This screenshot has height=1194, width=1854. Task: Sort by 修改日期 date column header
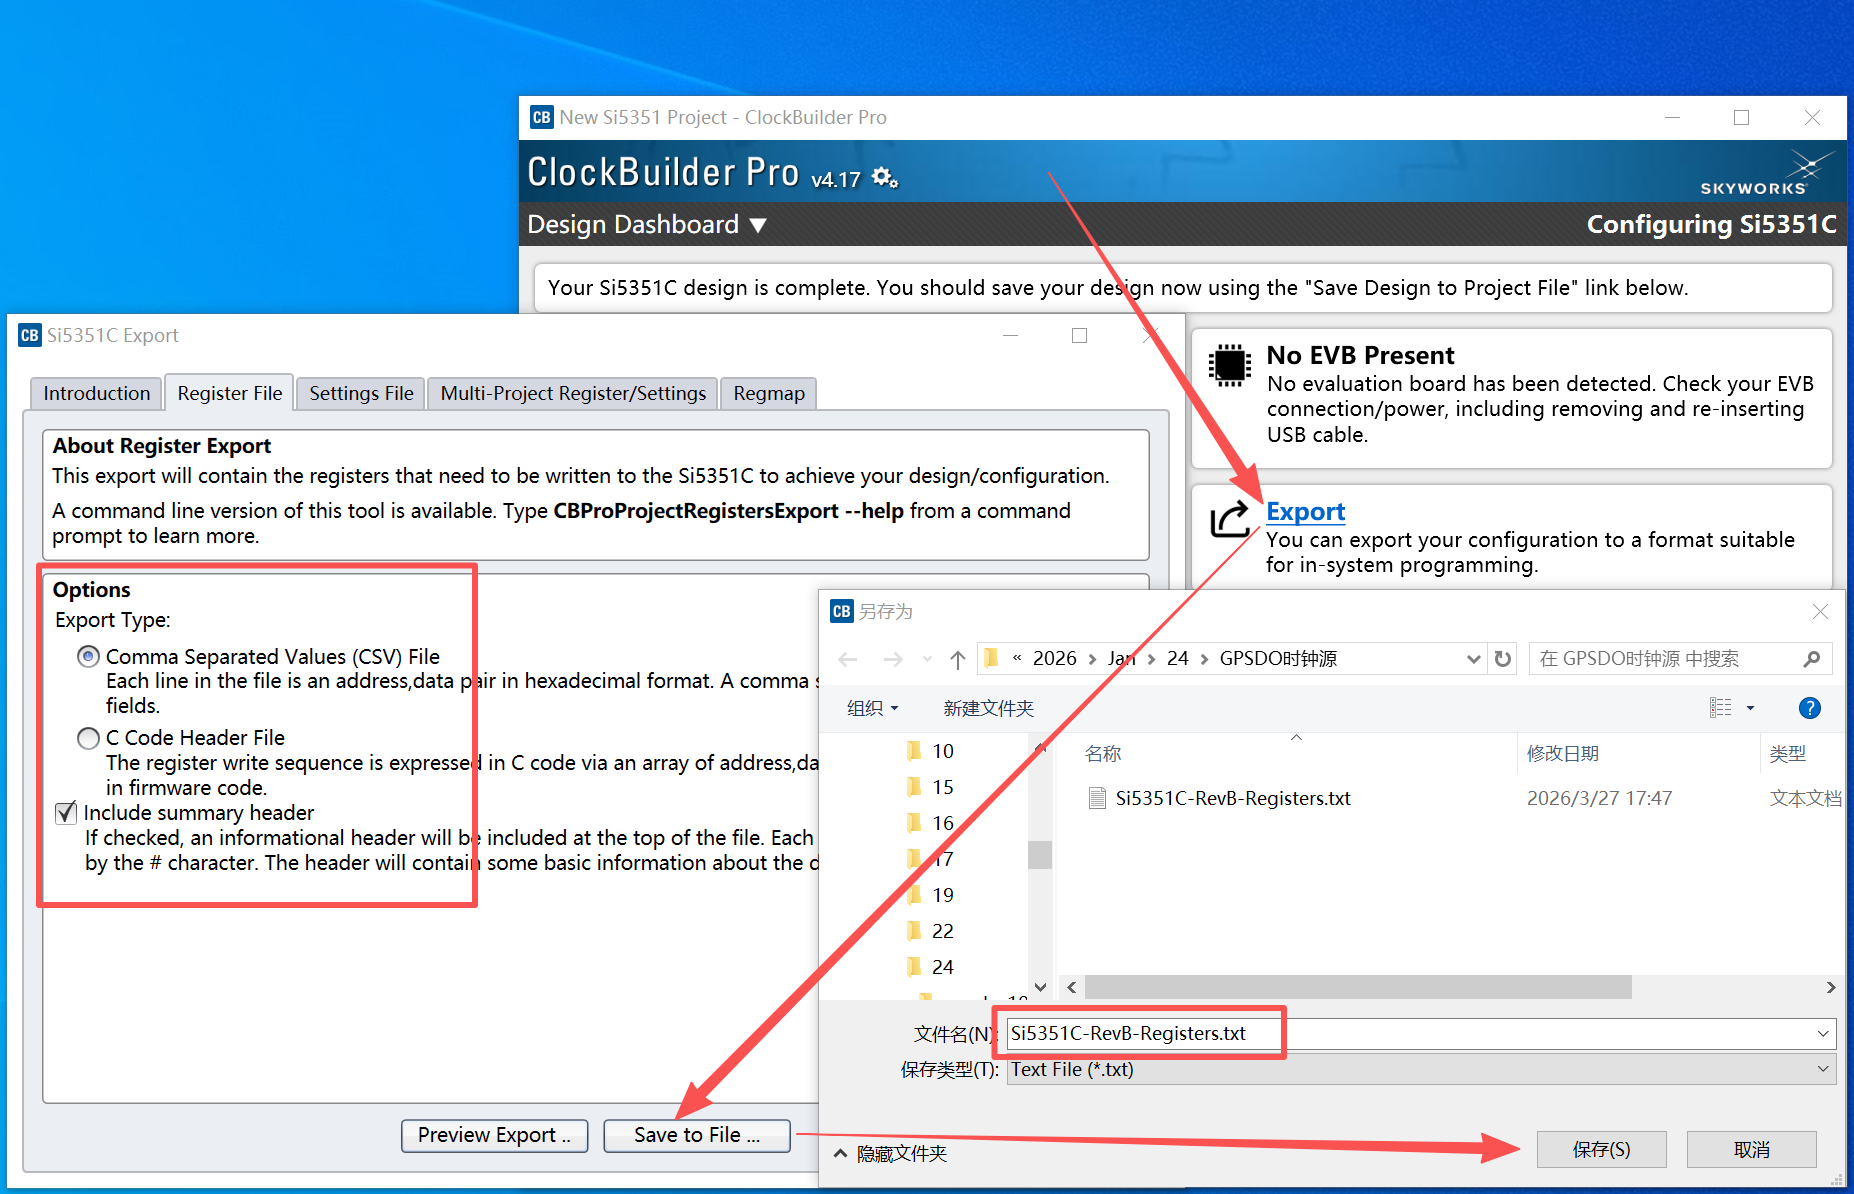[1562, 753]
